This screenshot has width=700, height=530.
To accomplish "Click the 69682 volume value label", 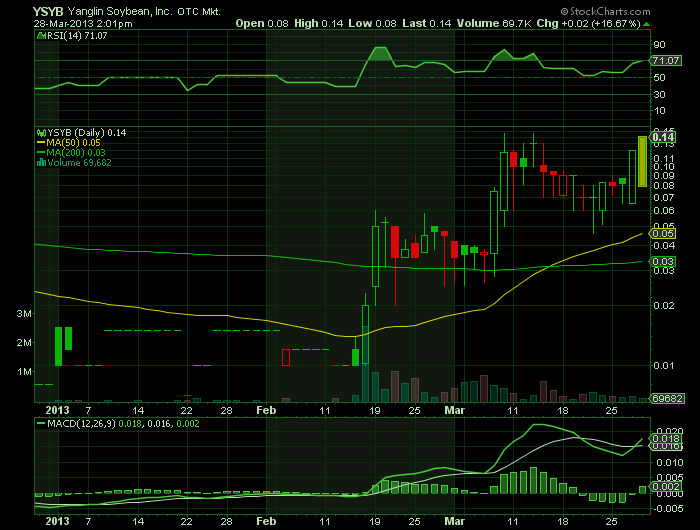I will [x=665, y=398].
